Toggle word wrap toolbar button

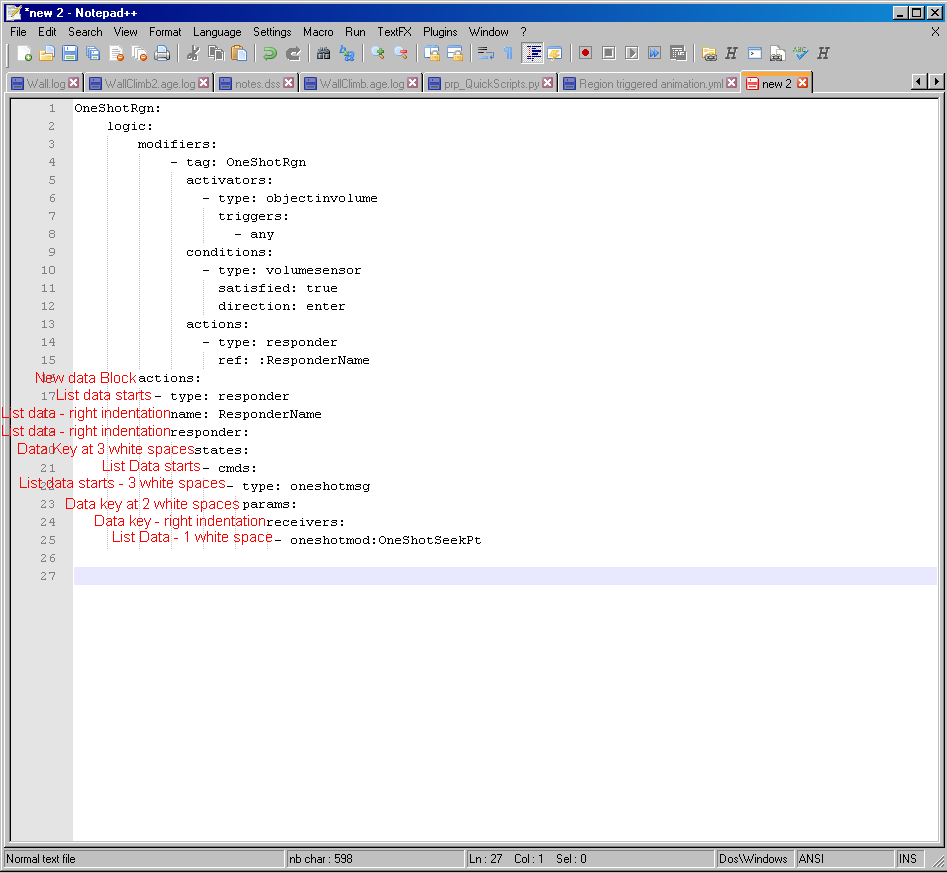tap(486, 53)
